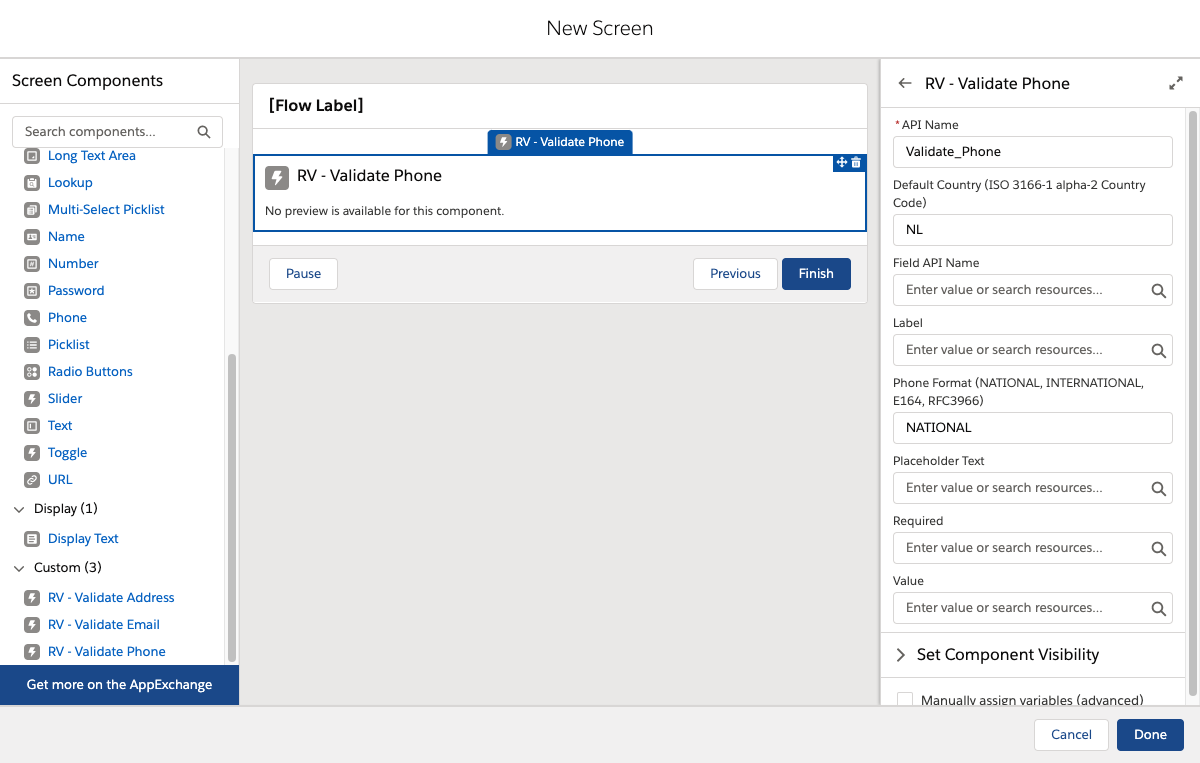Screen dimensions: 1200x763
Task: Collapse the Custom (3) section
Action: pyautogui.click(x=19, y=568)
